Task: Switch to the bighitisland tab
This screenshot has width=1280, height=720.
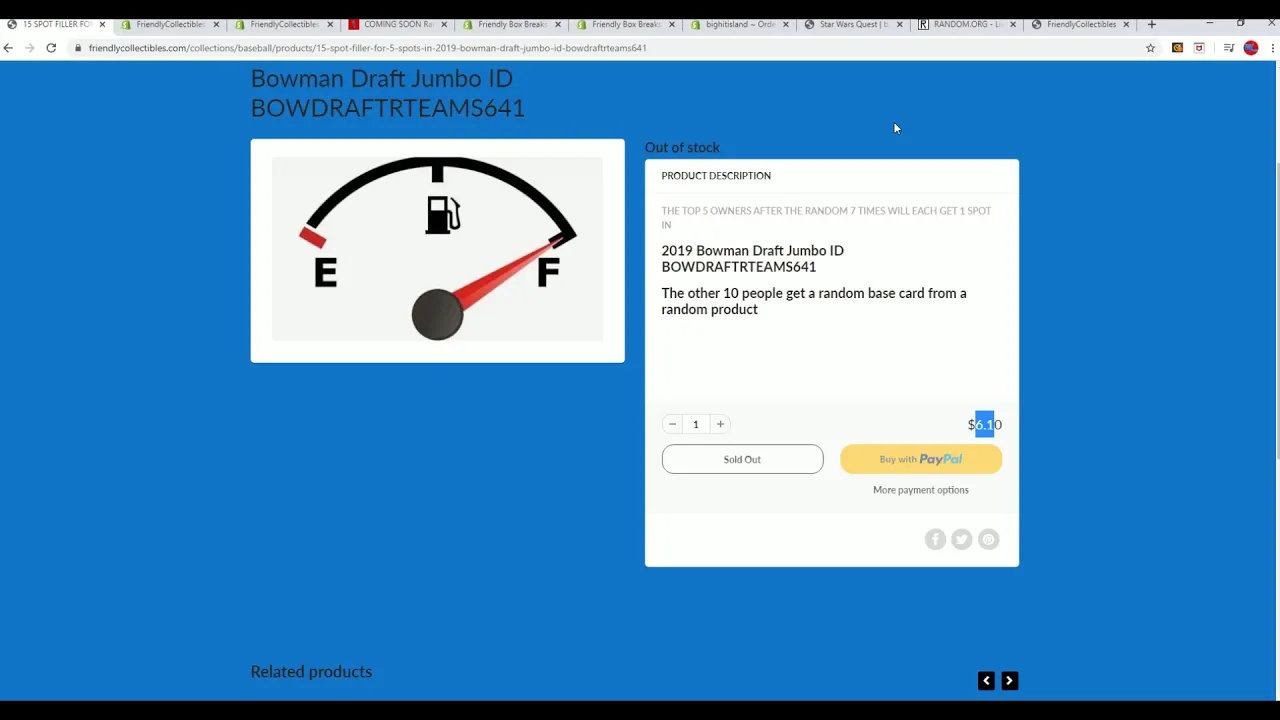Action: (x=740, y=24)
